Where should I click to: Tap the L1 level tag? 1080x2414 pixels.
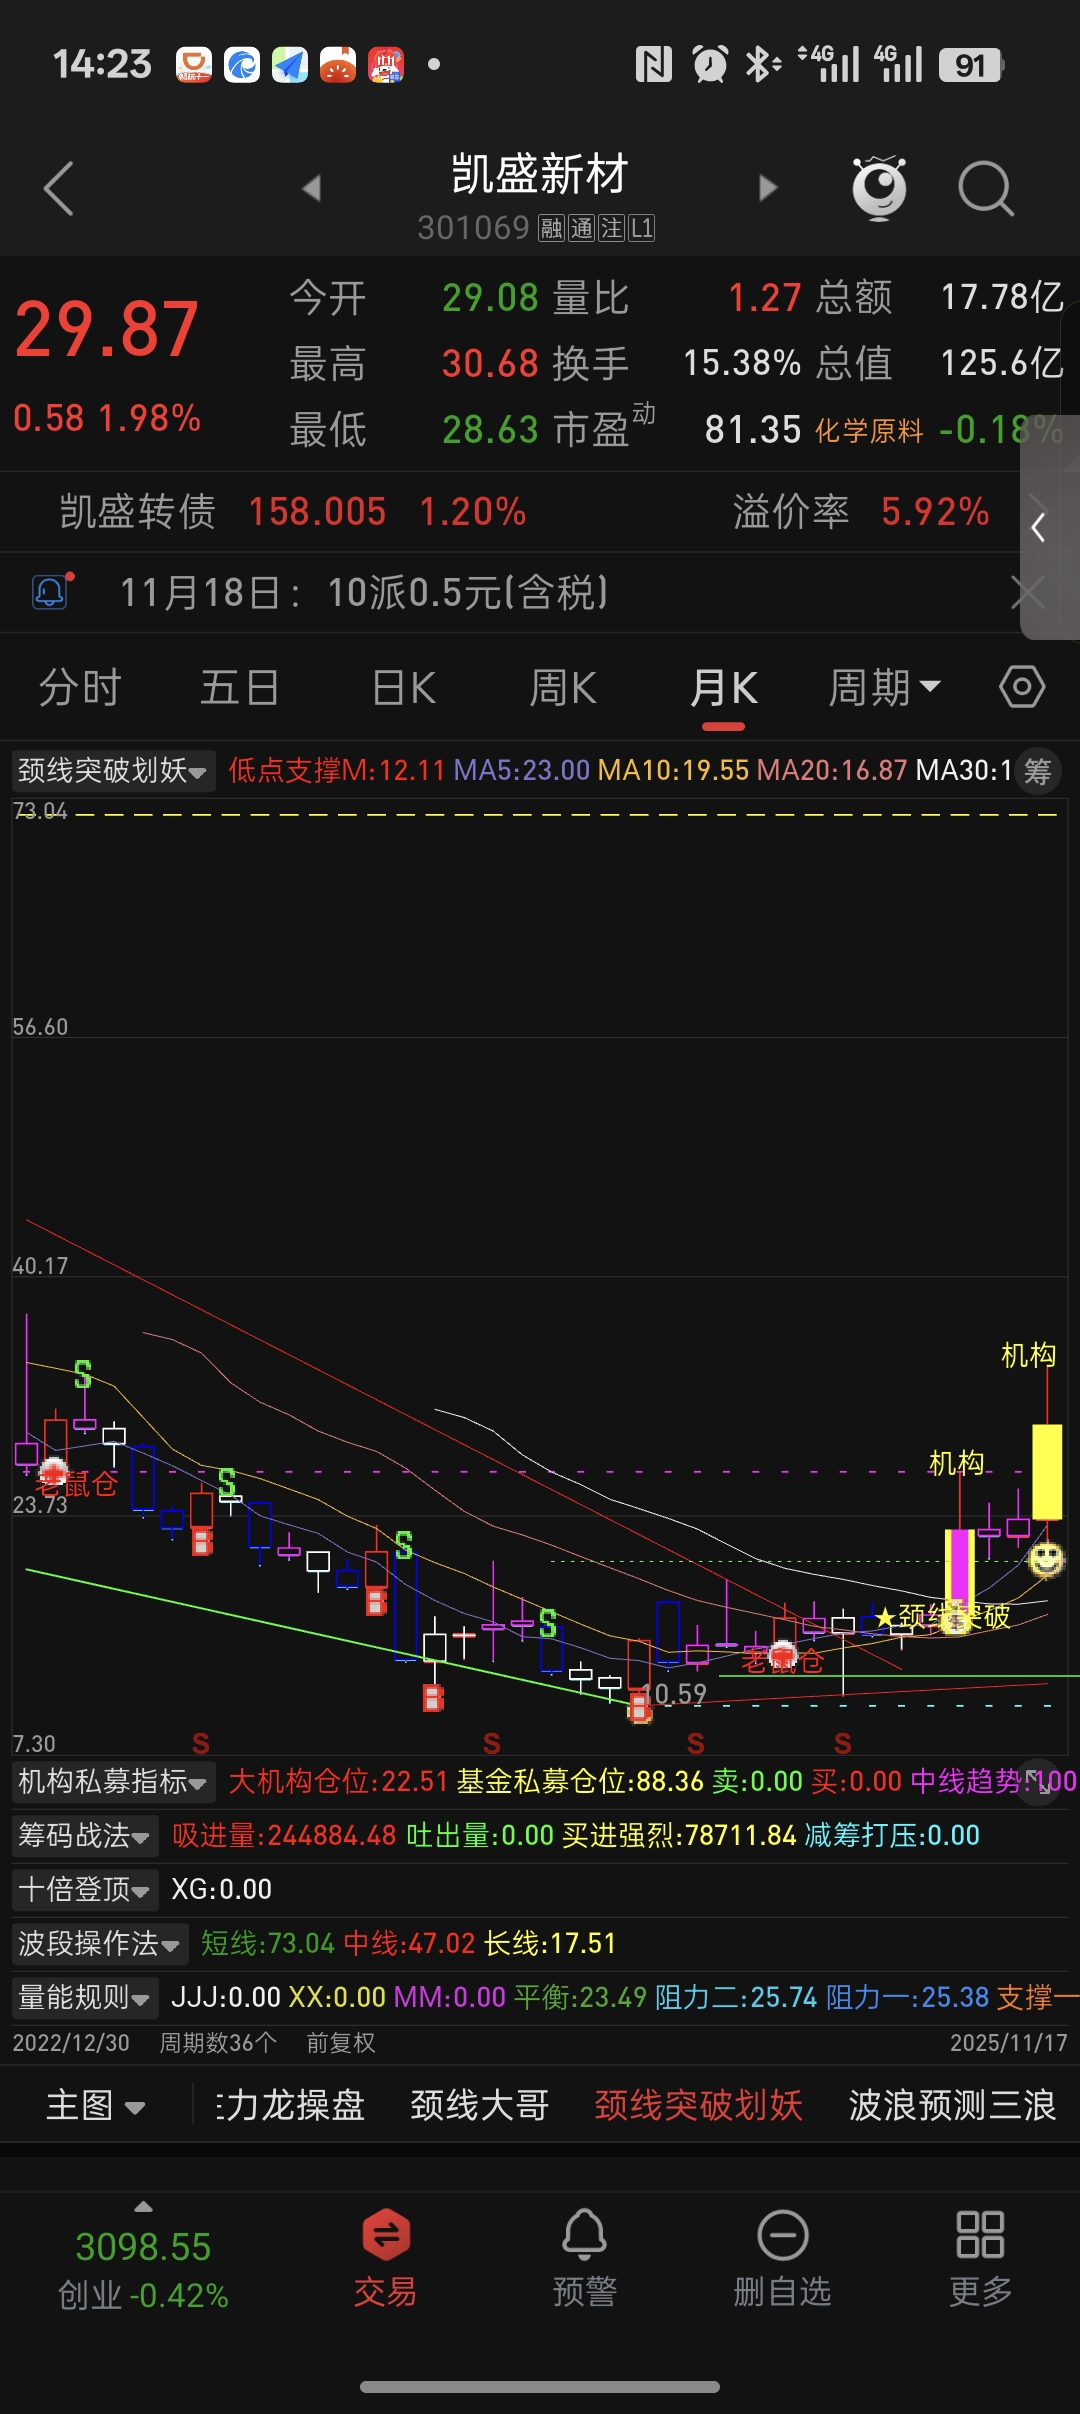point(641,228)
